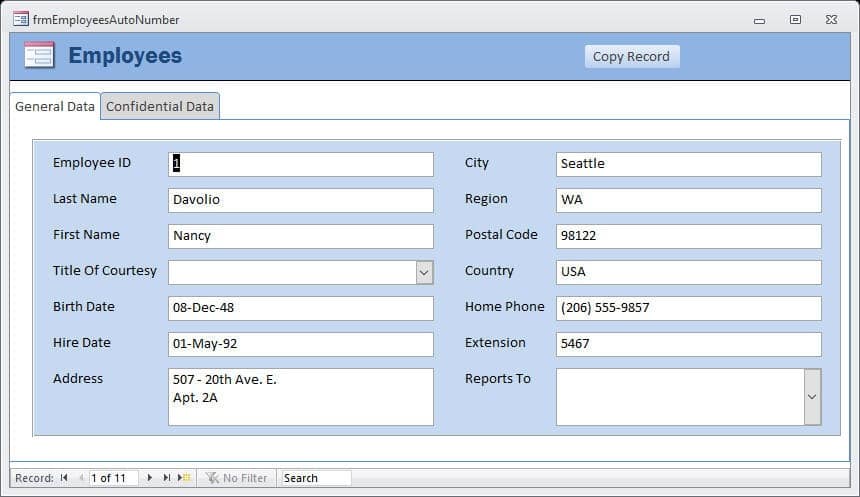The image size is (860, 497).
Task: Click the City field showing Seattle
Action: [688, 165]
